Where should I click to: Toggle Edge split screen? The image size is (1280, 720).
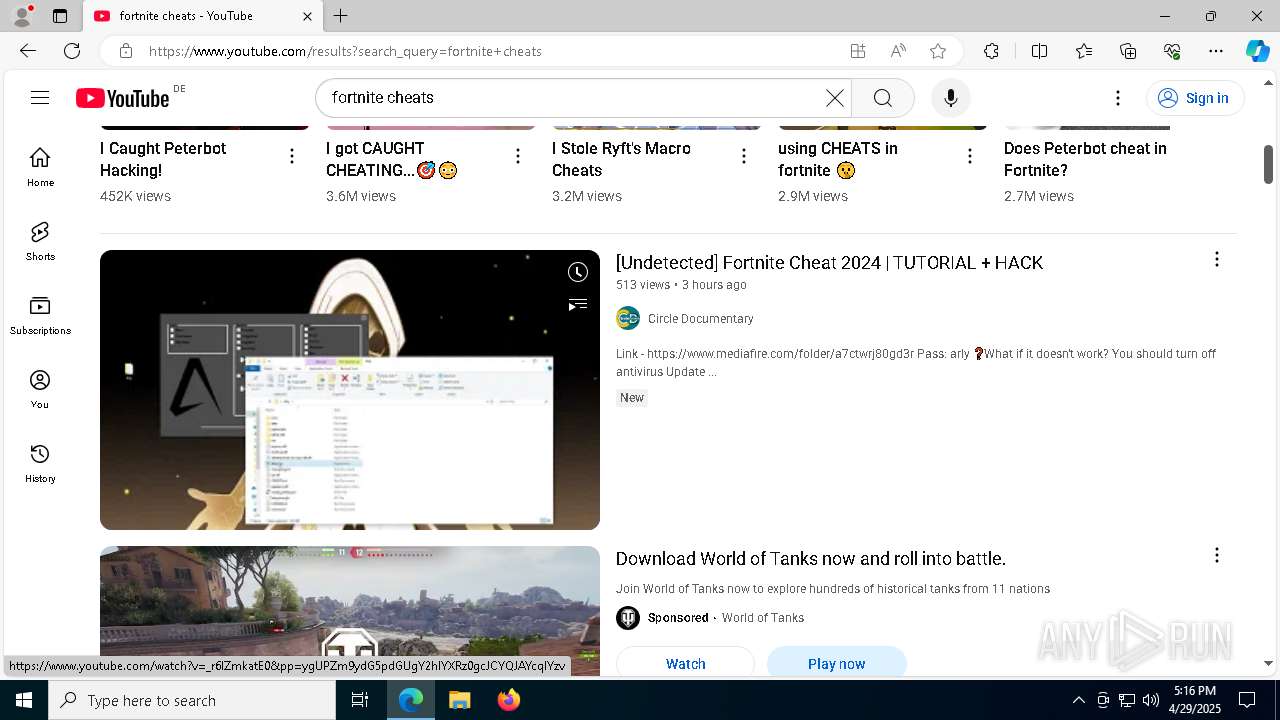tap(1039, 51)
